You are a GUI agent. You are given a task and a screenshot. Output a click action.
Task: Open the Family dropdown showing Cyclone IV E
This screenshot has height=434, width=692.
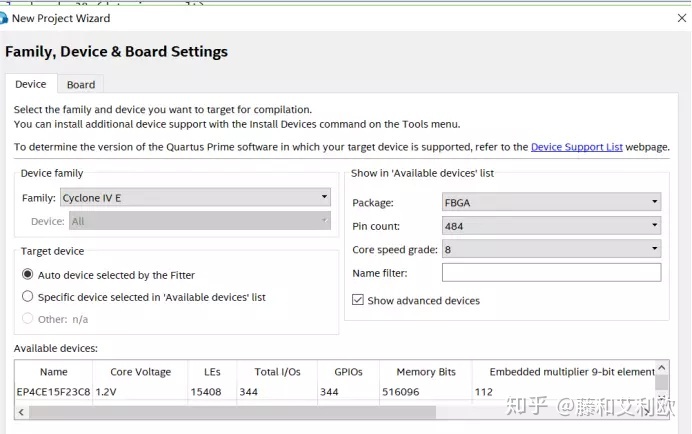pos(195,197)
